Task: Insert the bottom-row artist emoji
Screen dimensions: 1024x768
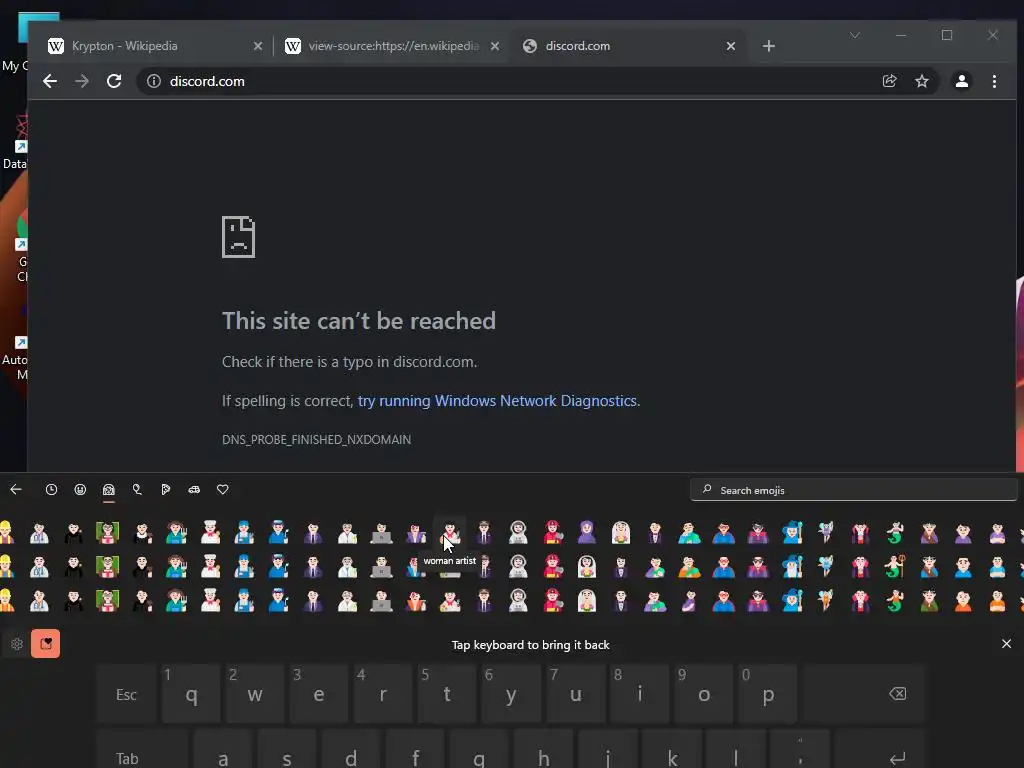Action: coord(450,600)
